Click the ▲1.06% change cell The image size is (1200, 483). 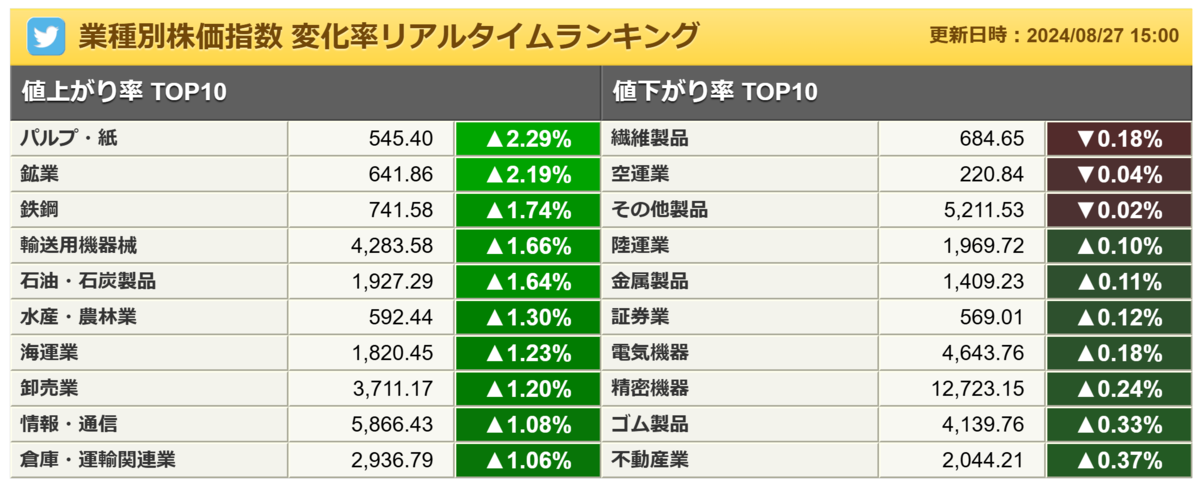527,460
